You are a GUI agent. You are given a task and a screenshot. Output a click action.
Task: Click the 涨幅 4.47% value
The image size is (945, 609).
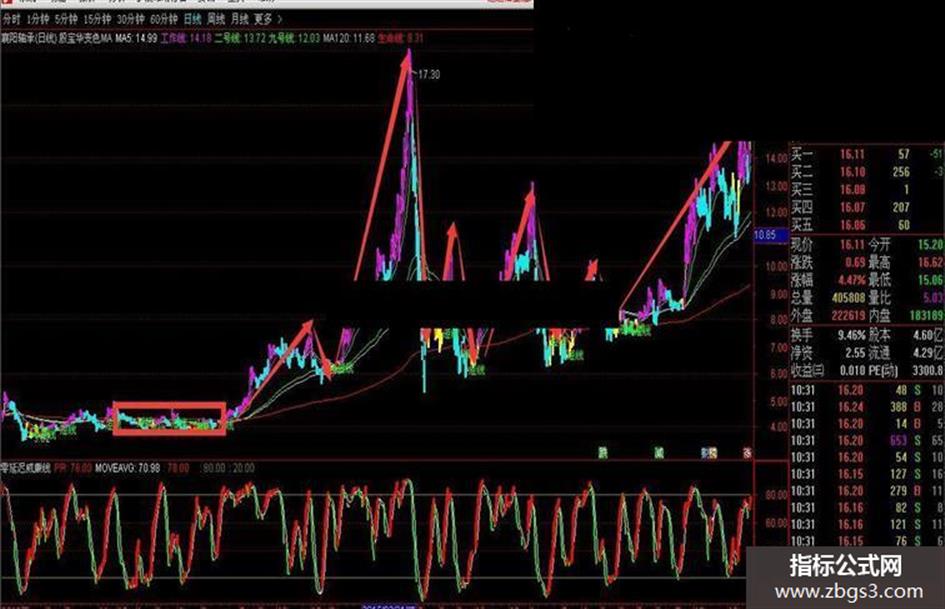tap(851, 280)
